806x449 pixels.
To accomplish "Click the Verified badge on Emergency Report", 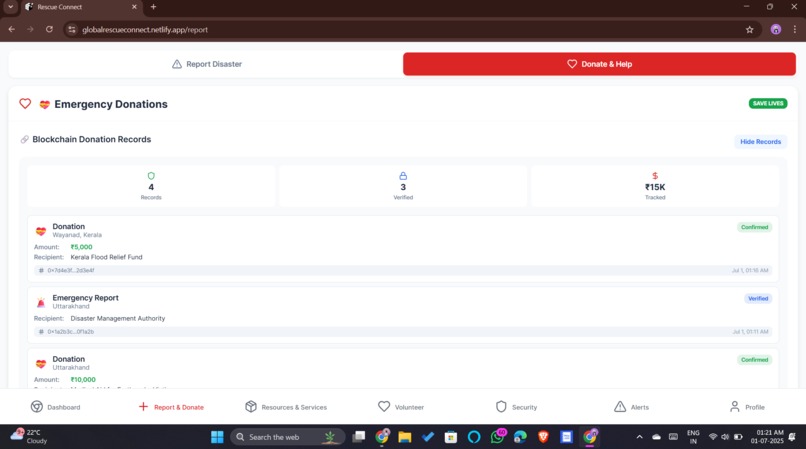I will [x=758, y=298].
